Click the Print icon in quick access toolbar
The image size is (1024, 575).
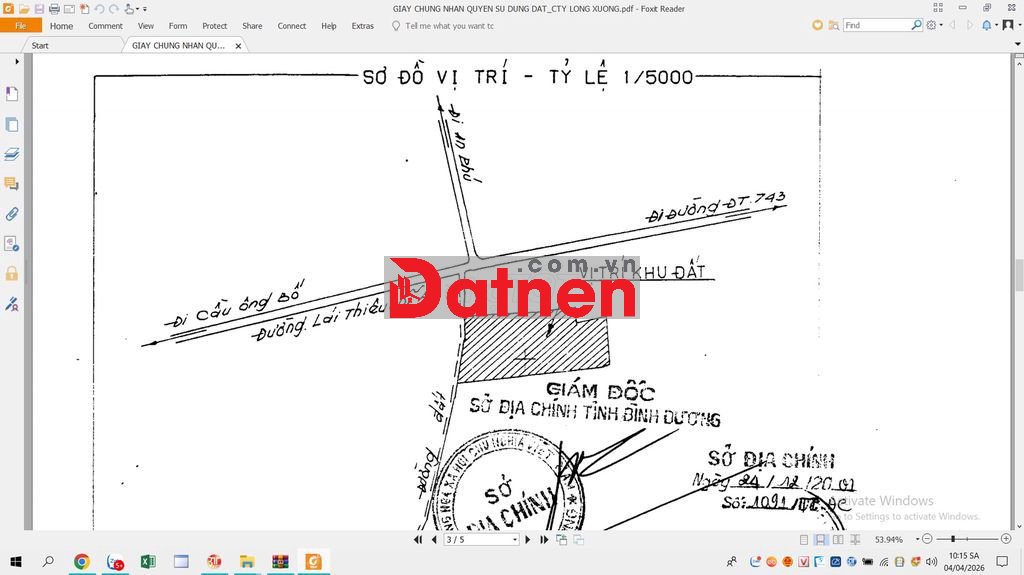54,9
